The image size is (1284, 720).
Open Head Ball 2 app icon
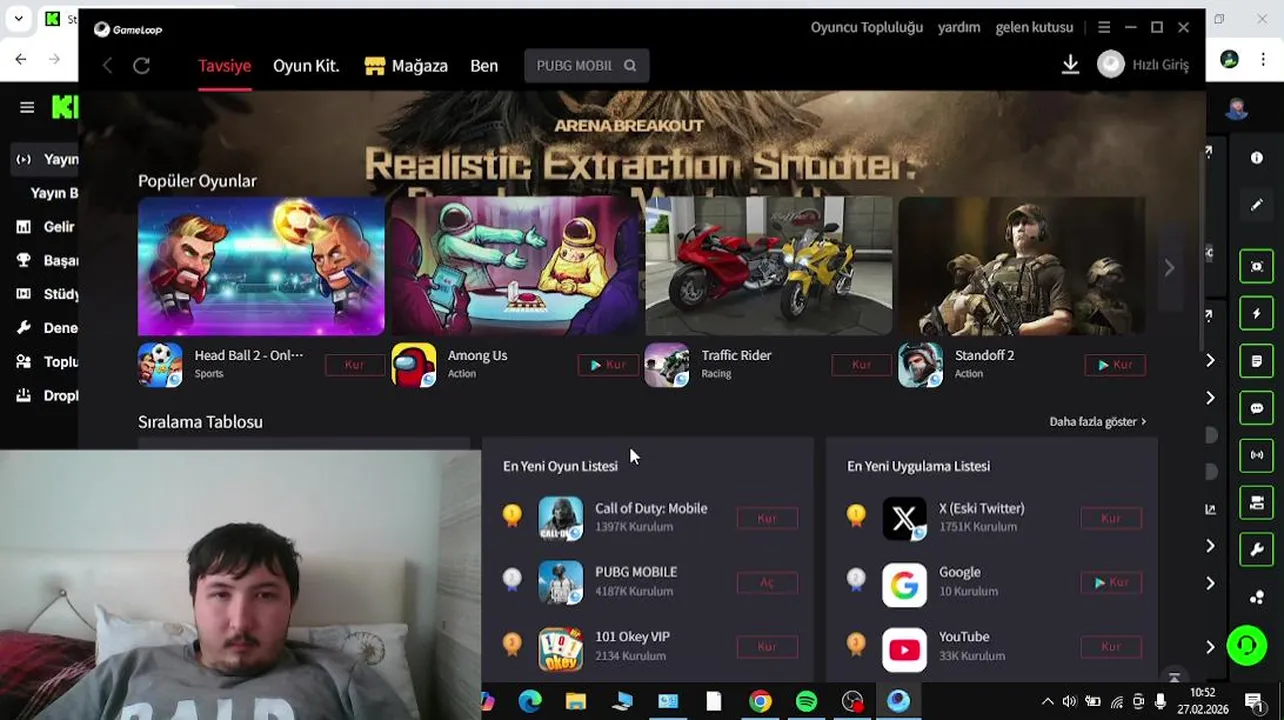[160, 364]
